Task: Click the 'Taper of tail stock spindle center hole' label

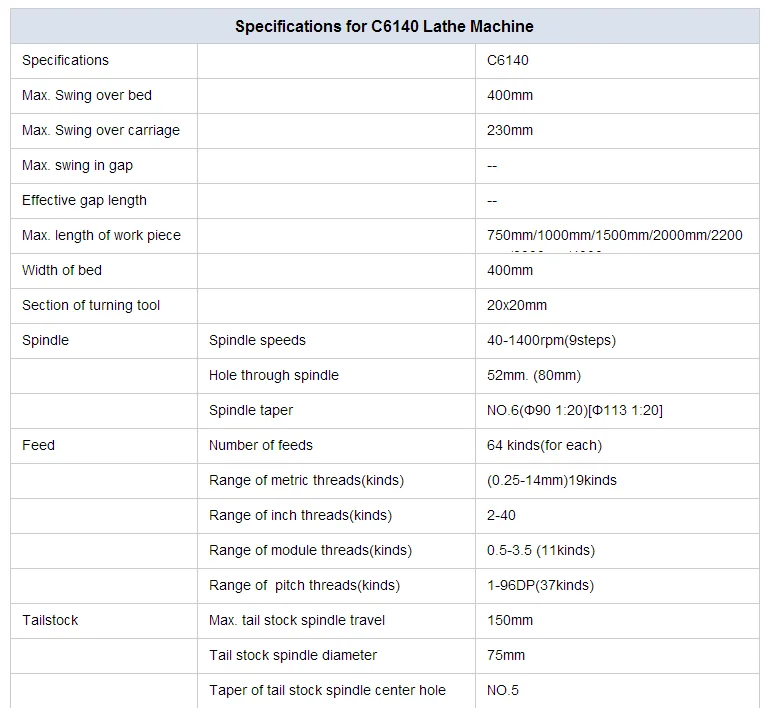Action: pos(327,690)
